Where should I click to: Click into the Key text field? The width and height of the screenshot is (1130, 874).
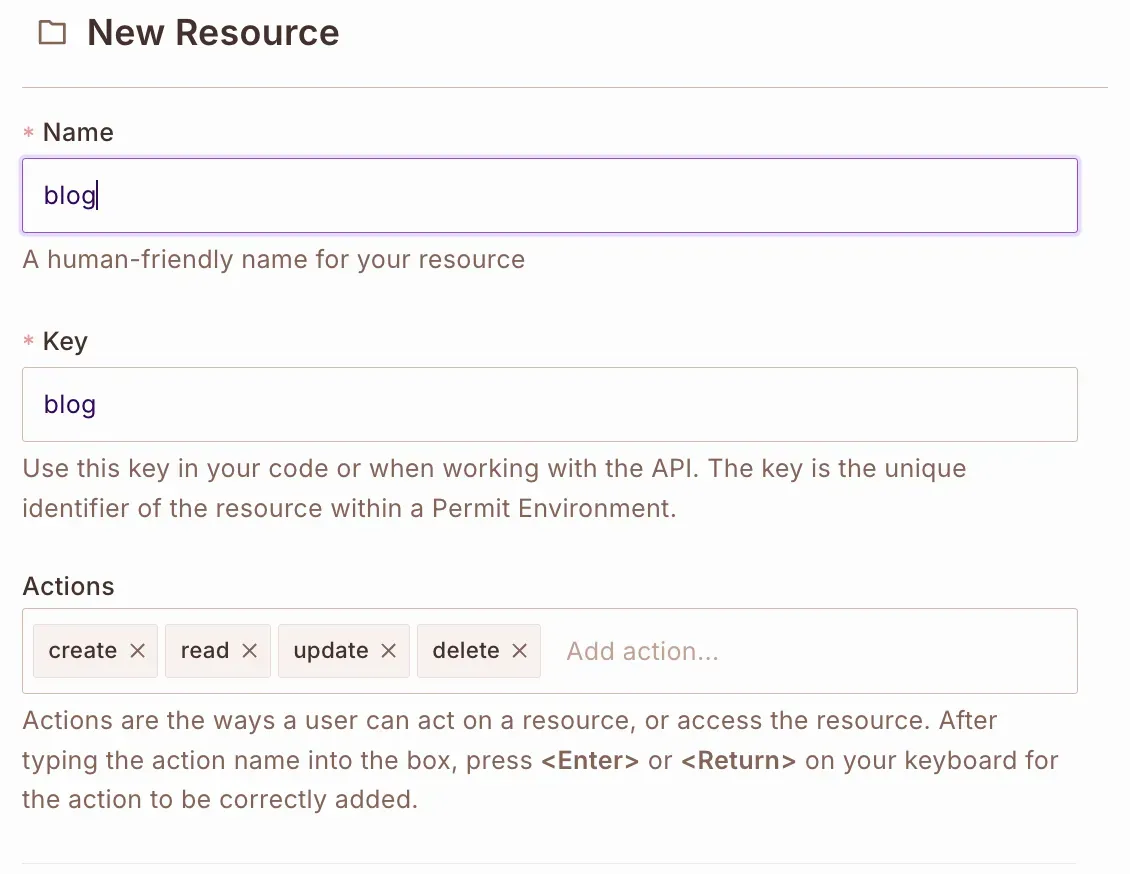pos(550,405)
